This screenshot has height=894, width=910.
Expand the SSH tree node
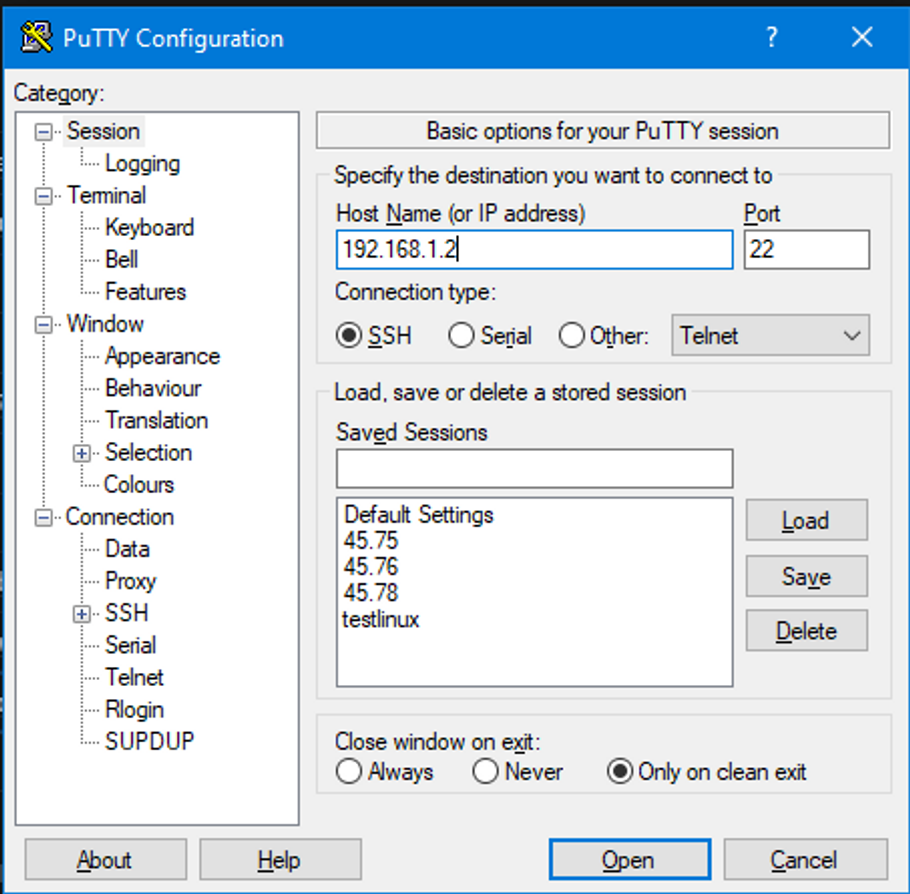coord(81,613)
